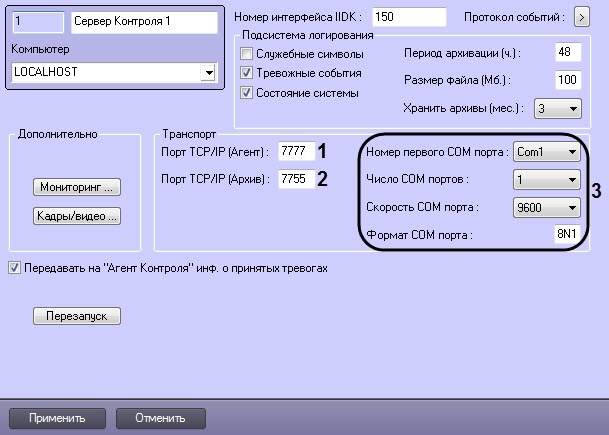
Task: Open Номер первого COM порта dropdown
Action: point(571,152)
